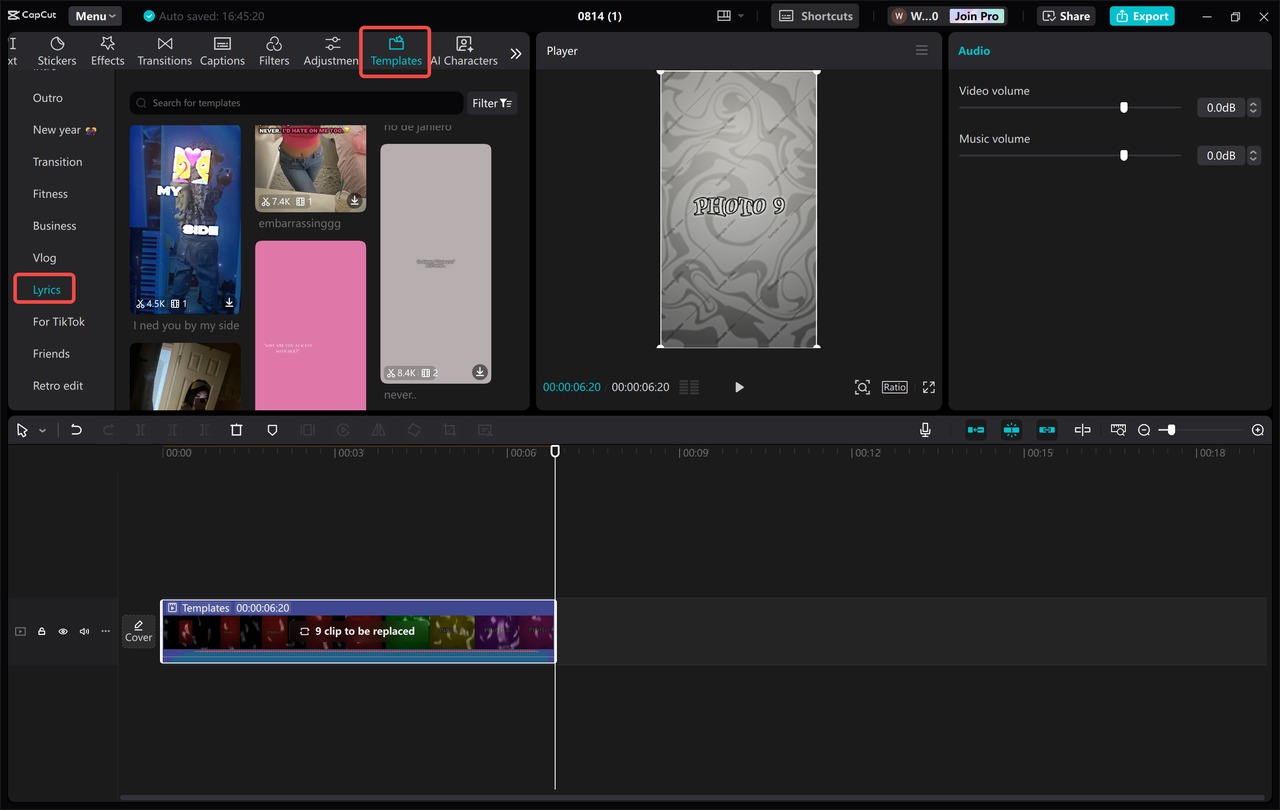Open the Filter dropdown for templates
This screenshot has height=810, width=1280.
492,103
